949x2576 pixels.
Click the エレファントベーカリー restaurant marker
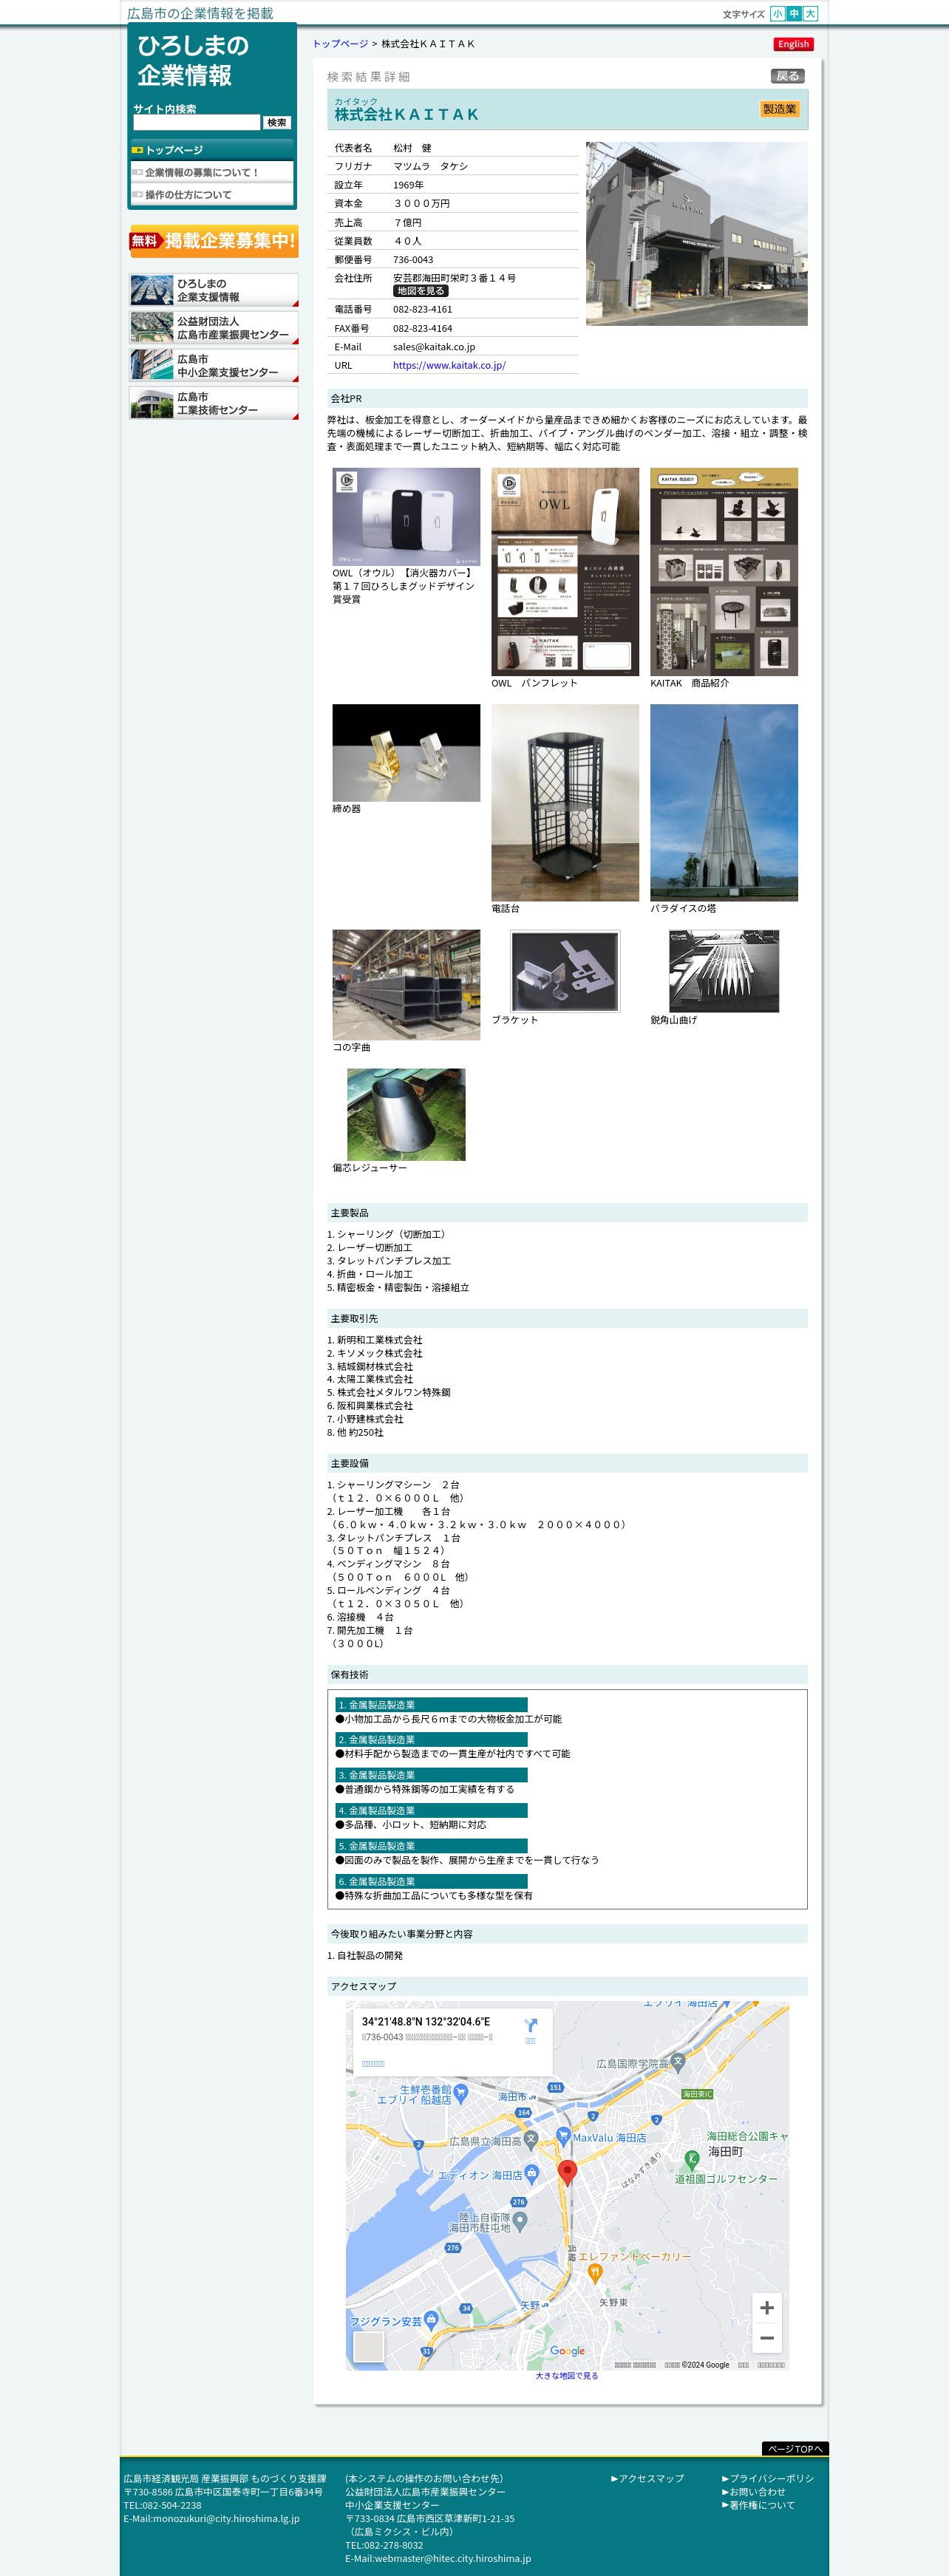point(595,2272)
